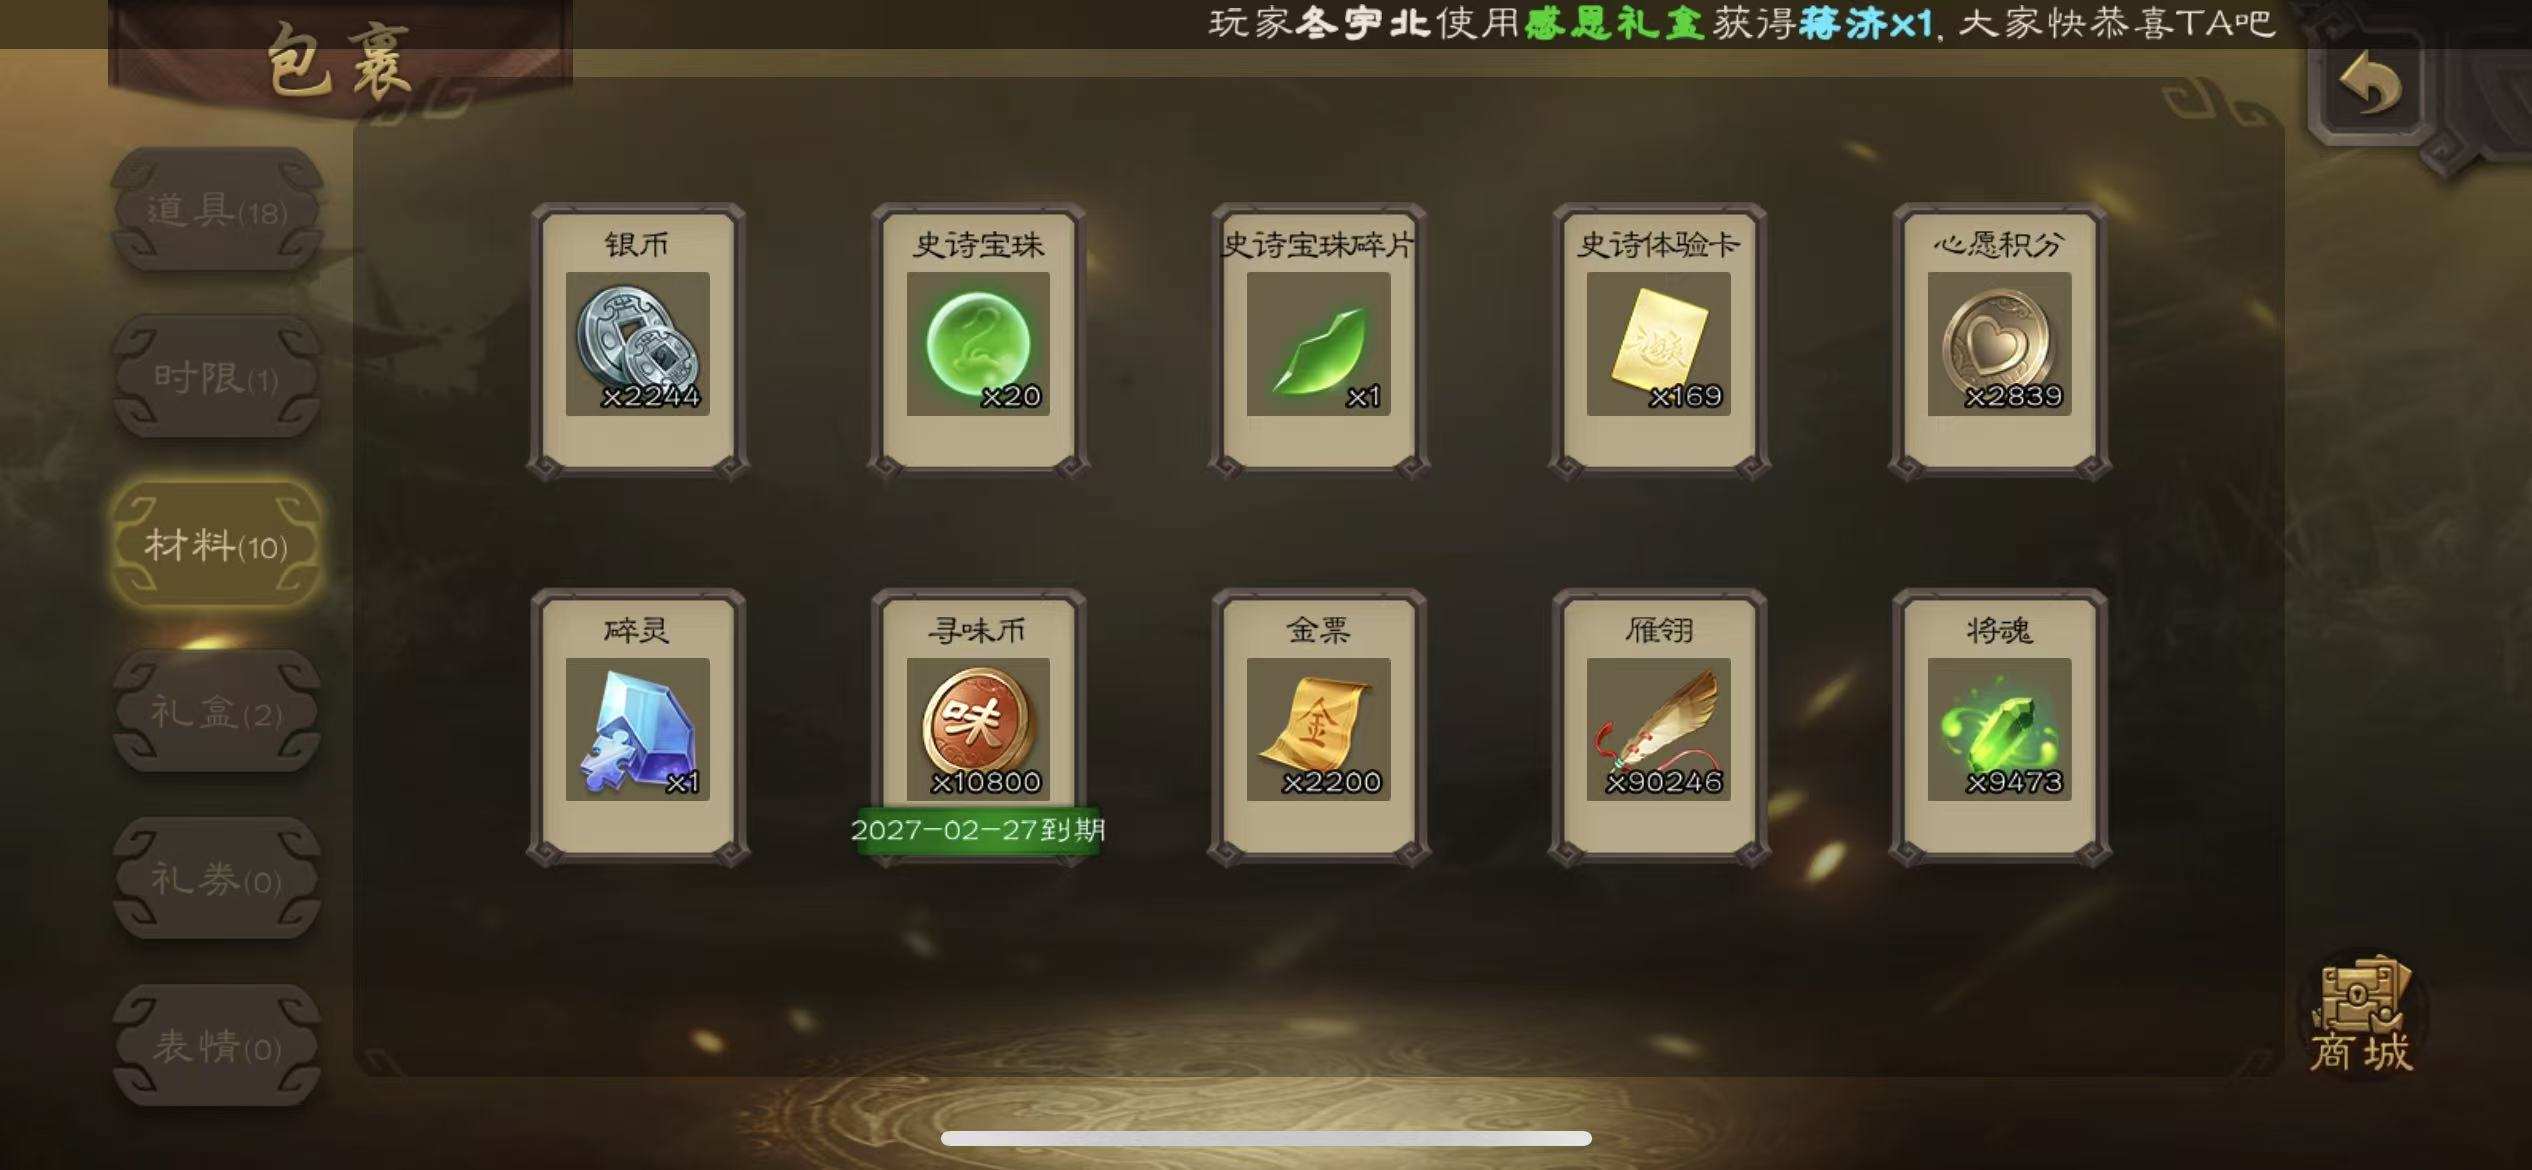Tap the 2027-02-27到期 expiry label
2532x1170 pixels.
977,830
